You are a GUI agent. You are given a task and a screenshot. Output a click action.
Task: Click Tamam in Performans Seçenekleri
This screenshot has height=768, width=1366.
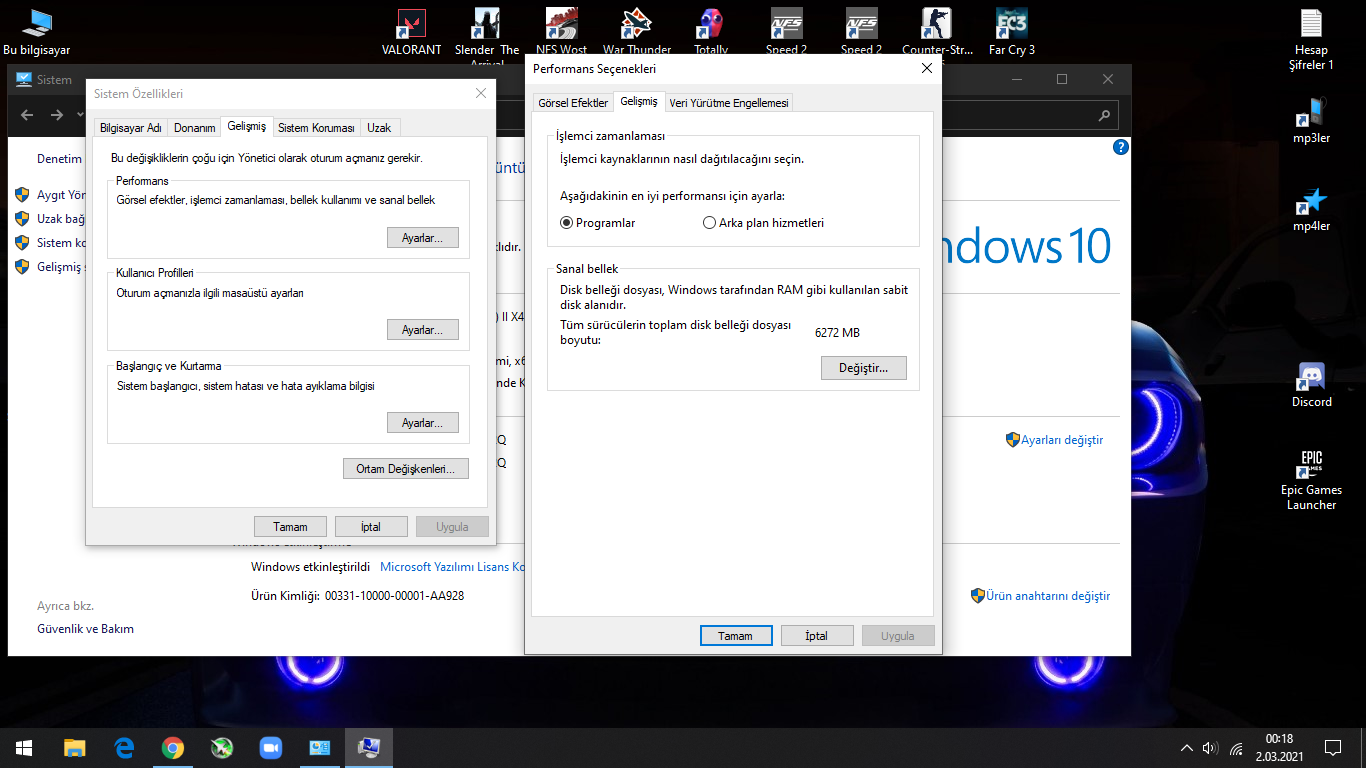(x=735, y=636)
